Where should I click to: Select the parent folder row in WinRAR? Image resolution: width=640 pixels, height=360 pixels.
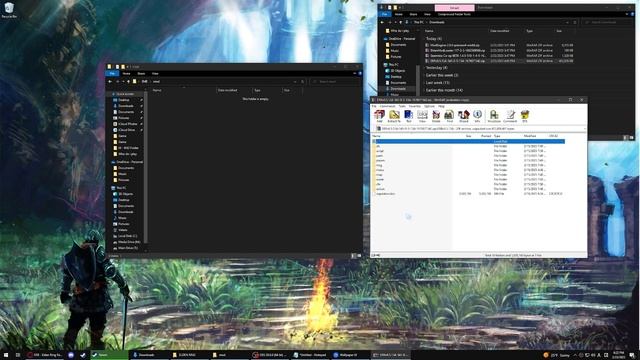coord(469,141)
